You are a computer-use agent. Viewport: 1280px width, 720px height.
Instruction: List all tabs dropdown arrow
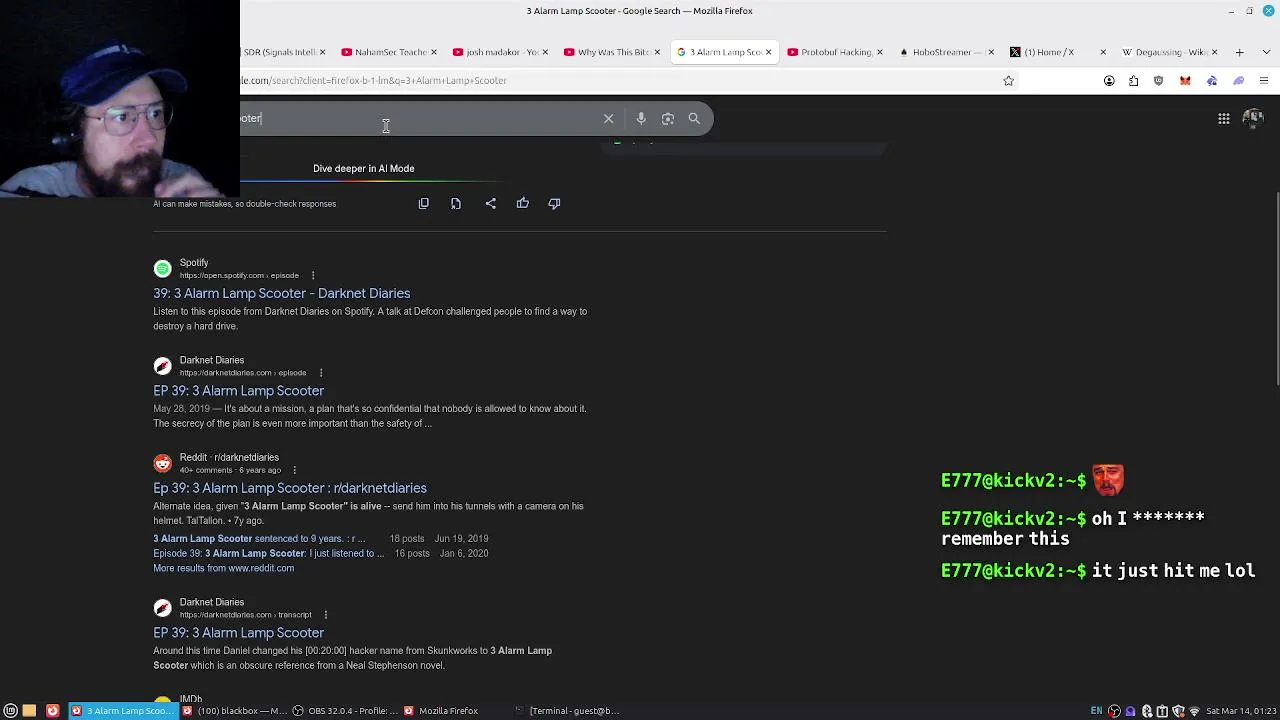click(x=1264, y=52)
